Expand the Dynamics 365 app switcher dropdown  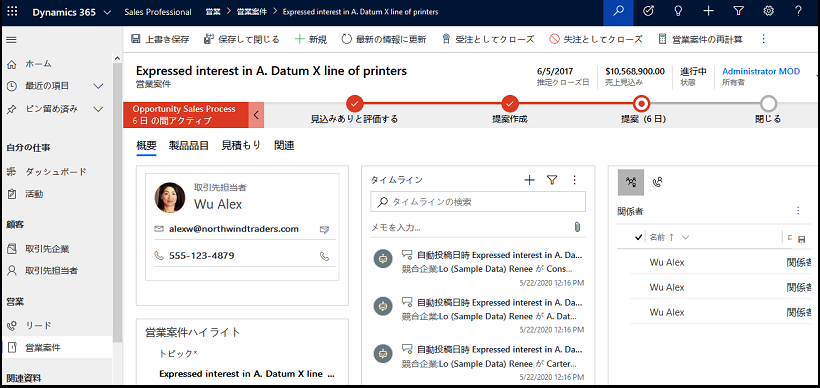point(107,13)
